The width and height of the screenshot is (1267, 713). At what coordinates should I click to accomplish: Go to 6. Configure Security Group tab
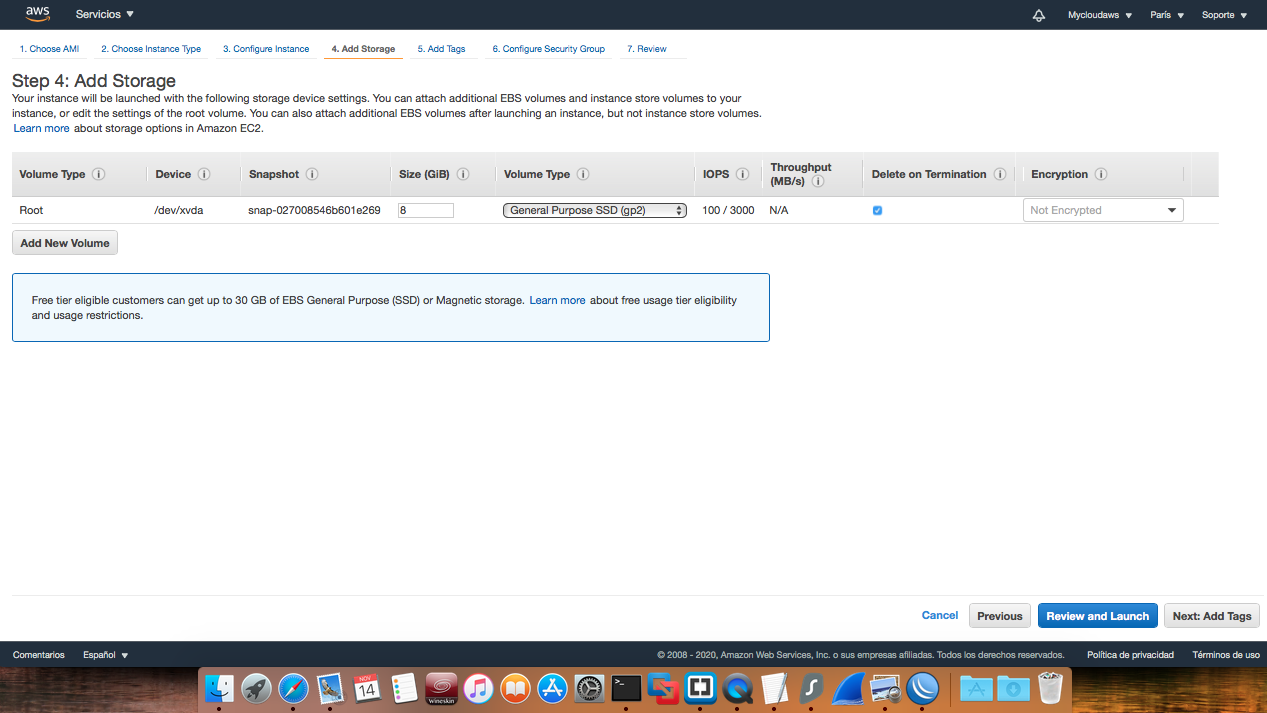(548, 49)
